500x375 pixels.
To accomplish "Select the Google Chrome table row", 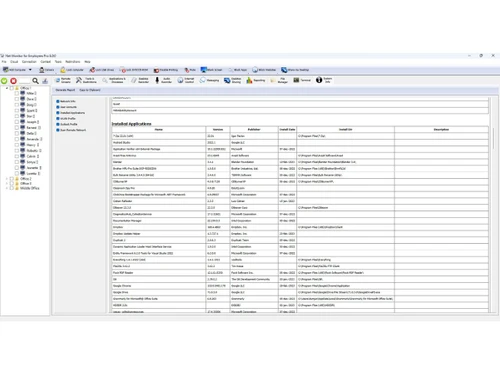I will click(300, 286).
